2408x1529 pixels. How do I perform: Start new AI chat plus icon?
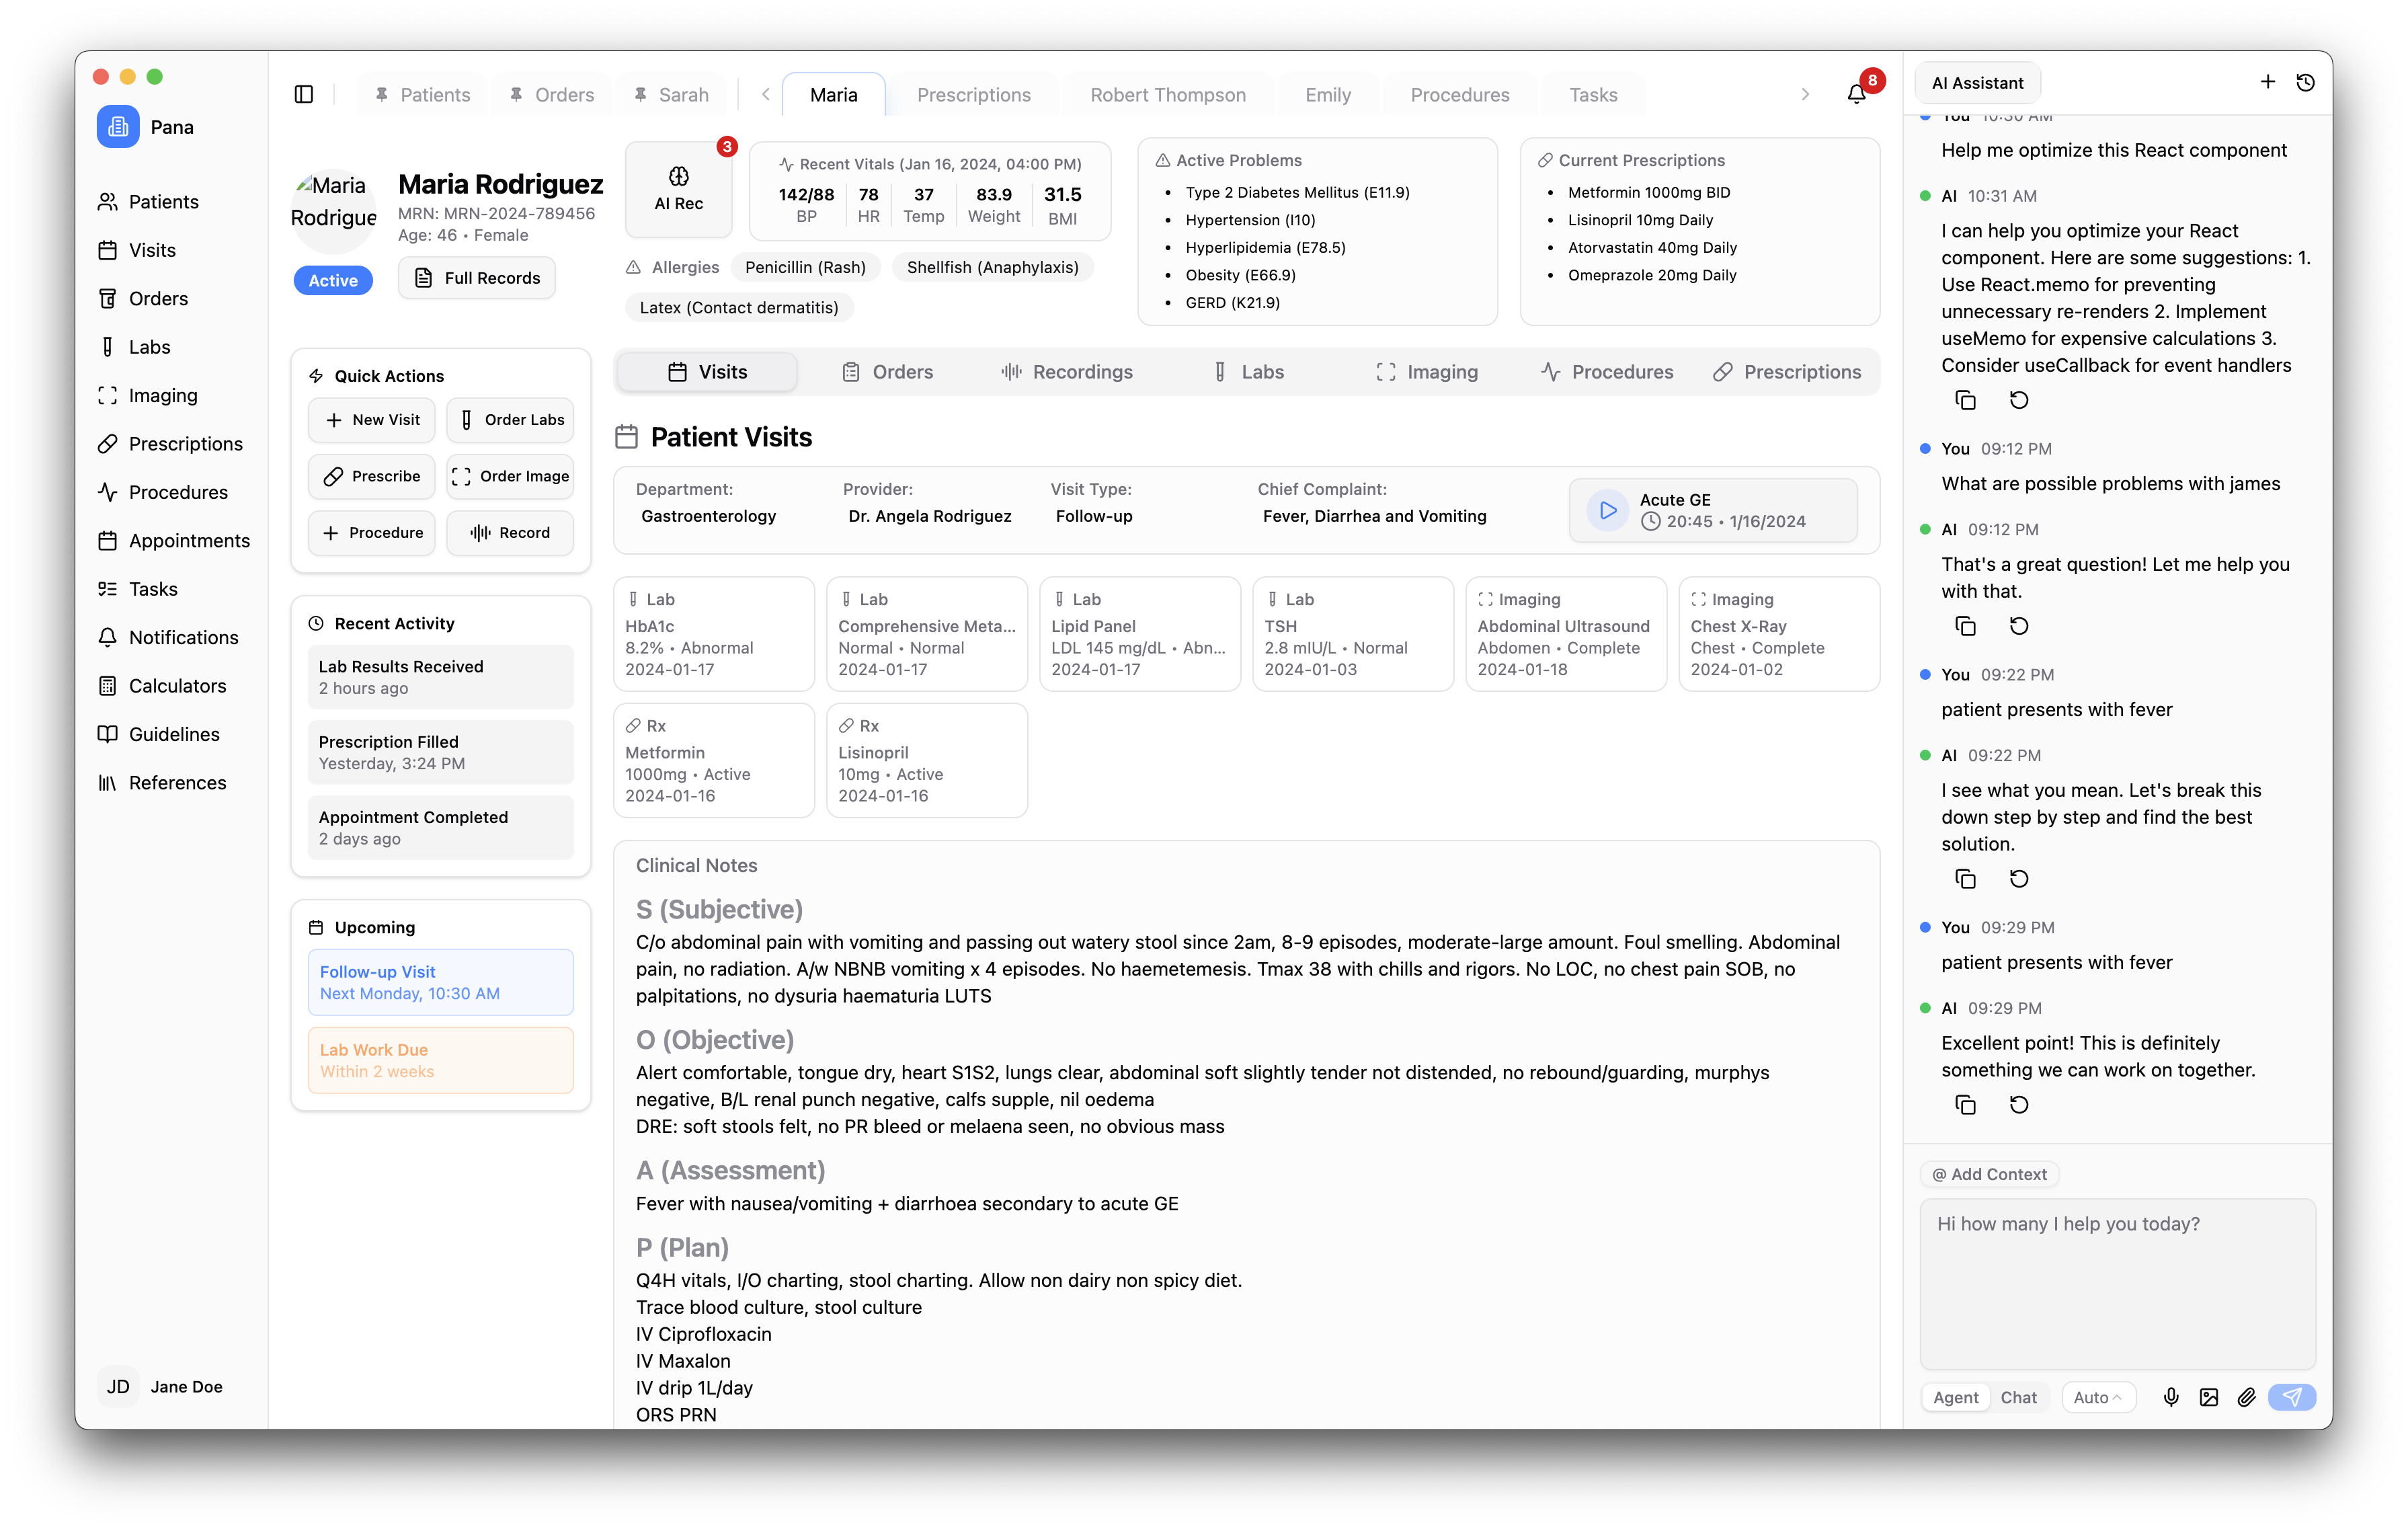click(x=2267, y=82)
